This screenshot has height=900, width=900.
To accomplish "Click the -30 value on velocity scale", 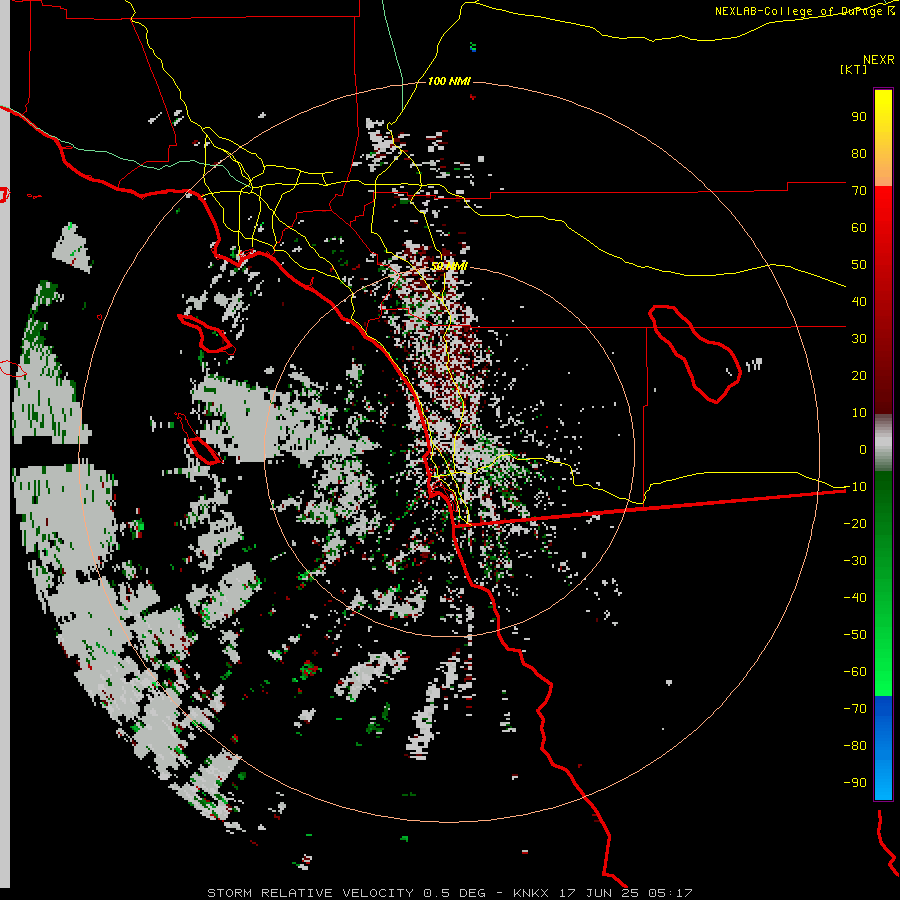I will 855,561.
